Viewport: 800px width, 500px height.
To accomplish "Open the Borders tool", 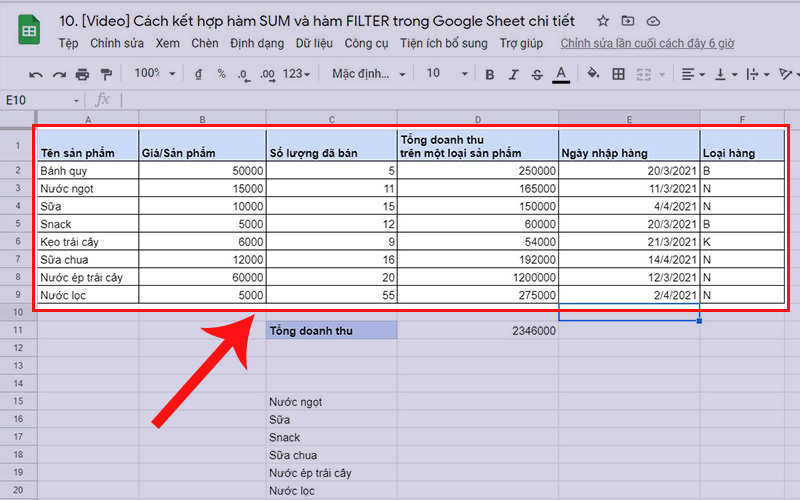I will pyautogui.click(x=618, y=74).
